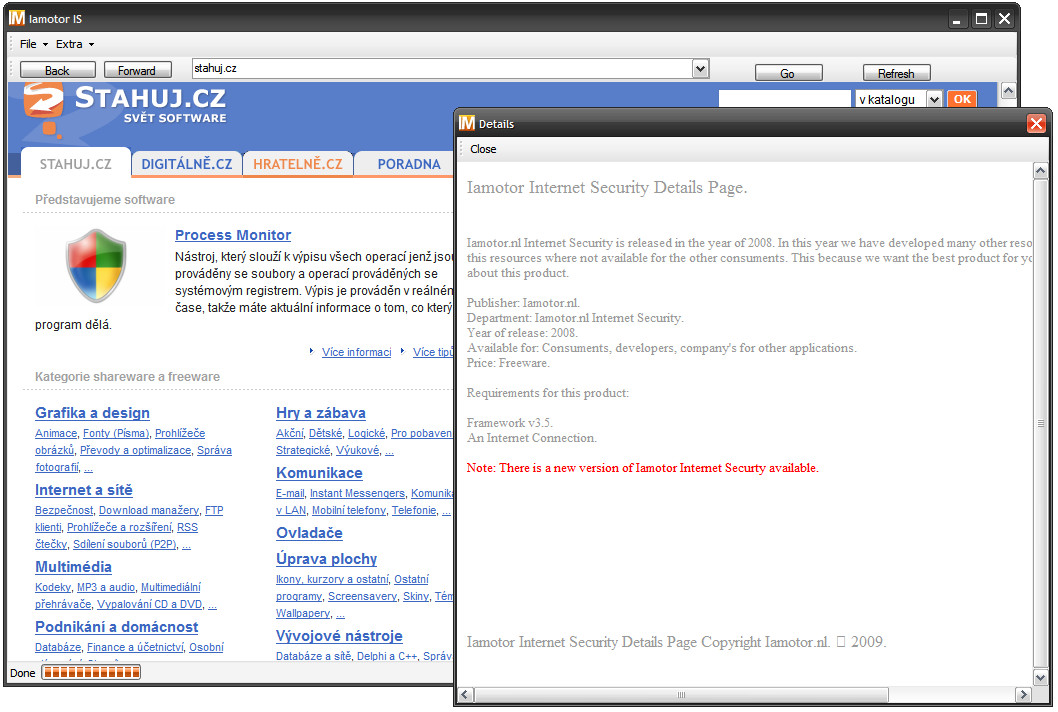Click the Logické games link
1058x712 pixels.
point(366,433)
